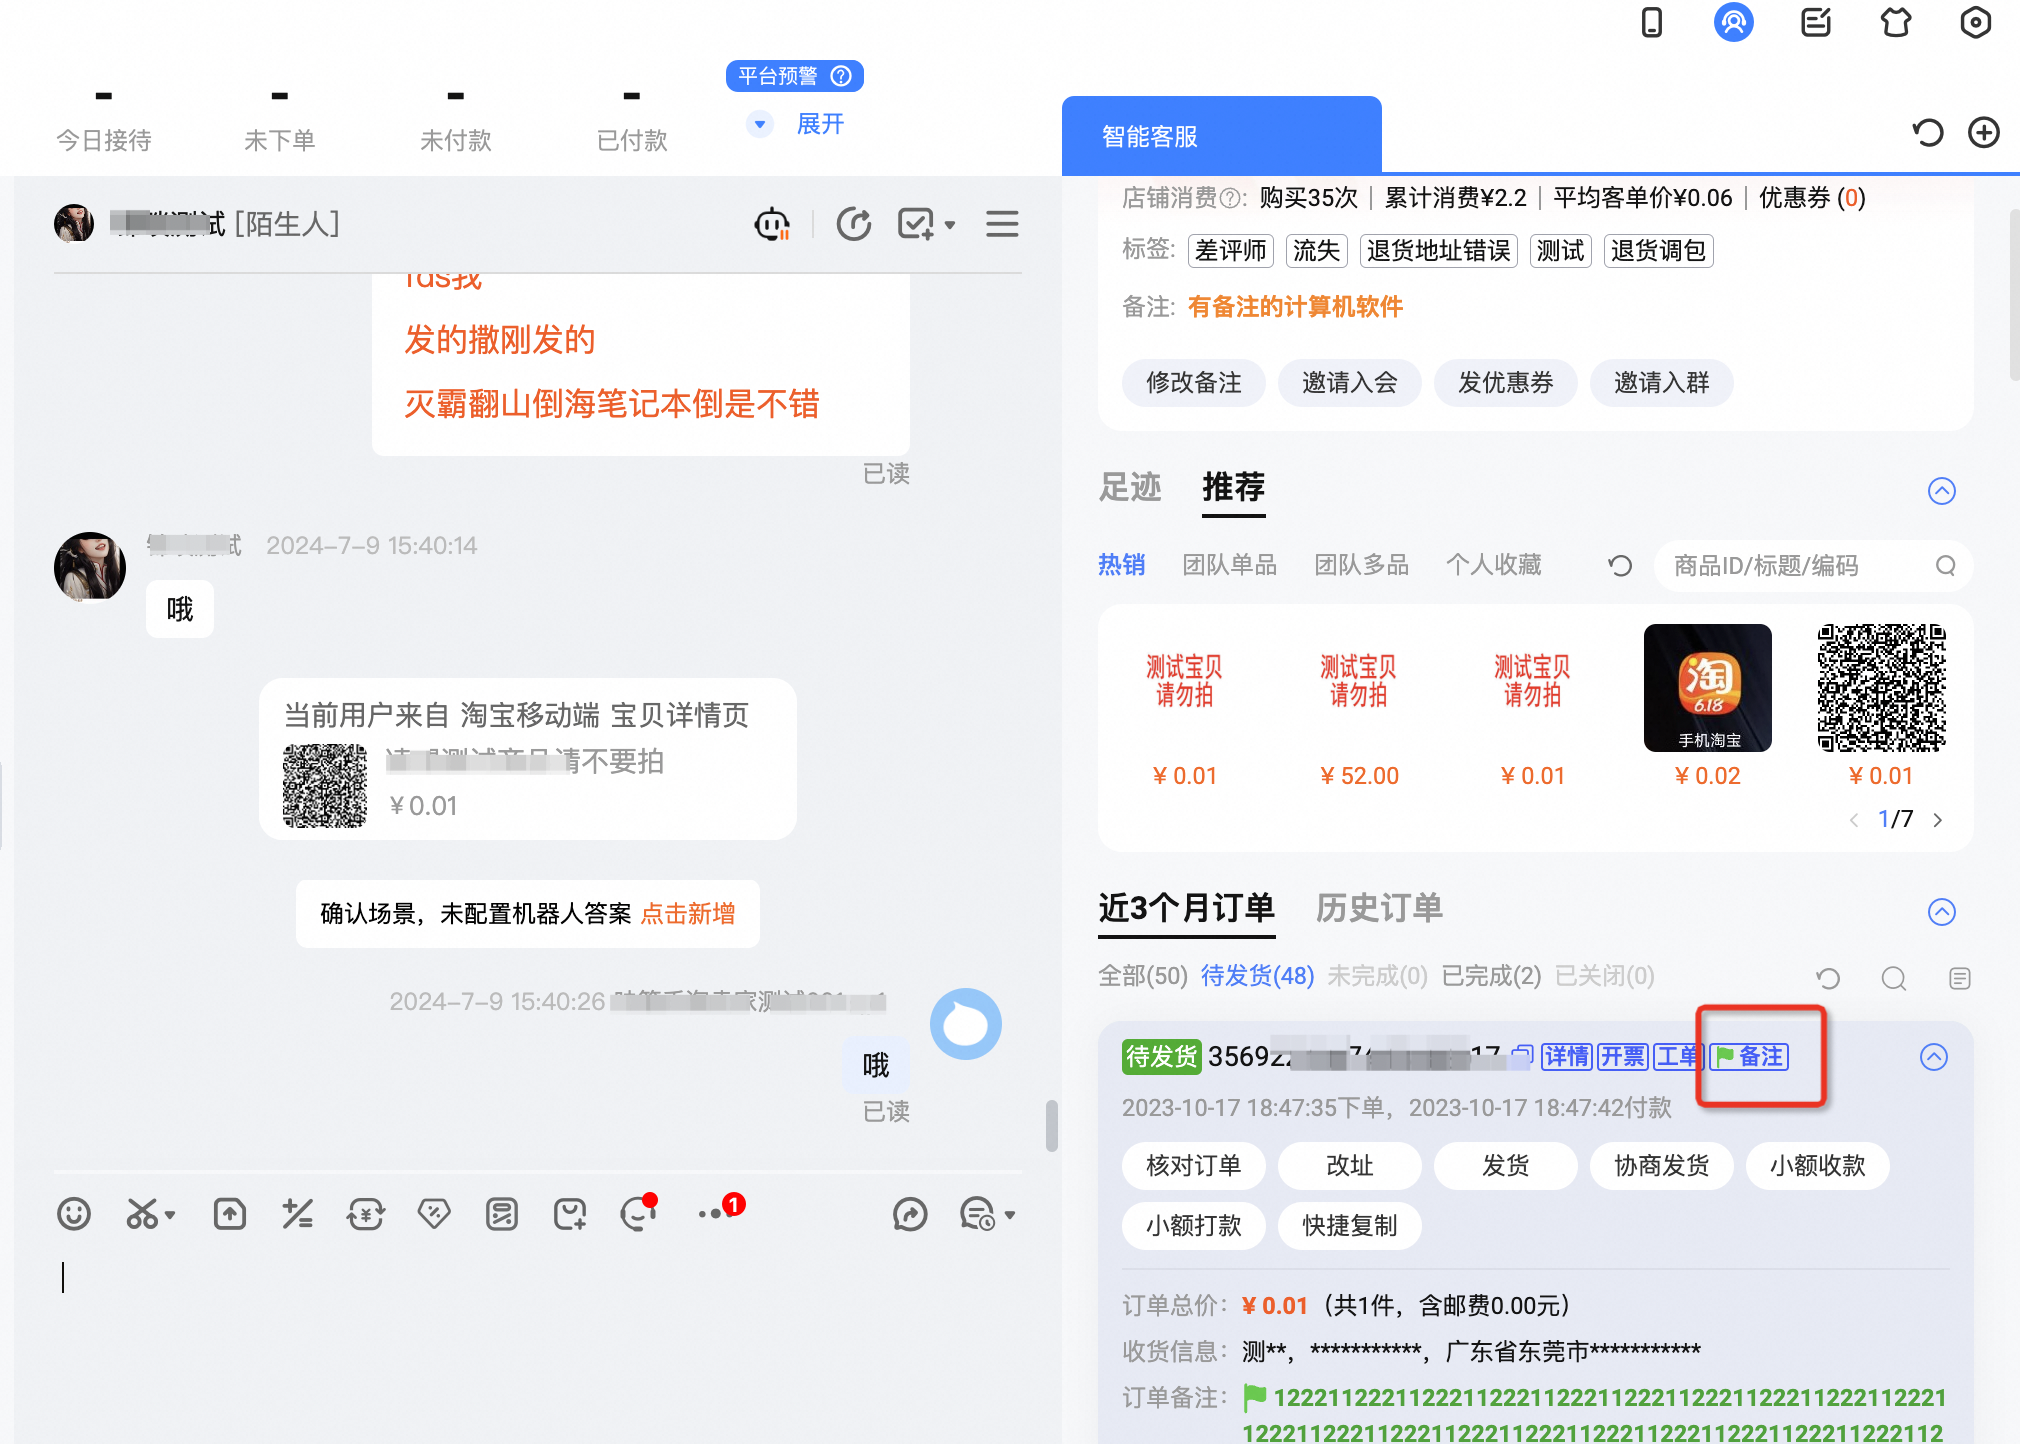Click the add plus-circle icon
This screenshot has height=1444, width=2020.
[1984, 133]
